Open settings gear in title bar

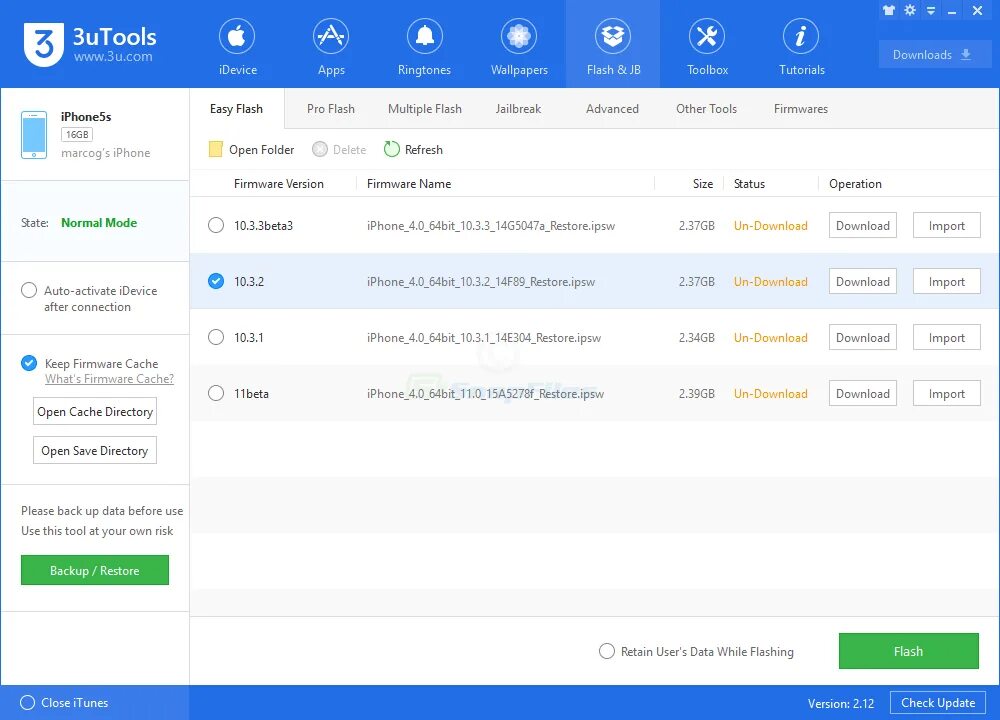910,10
